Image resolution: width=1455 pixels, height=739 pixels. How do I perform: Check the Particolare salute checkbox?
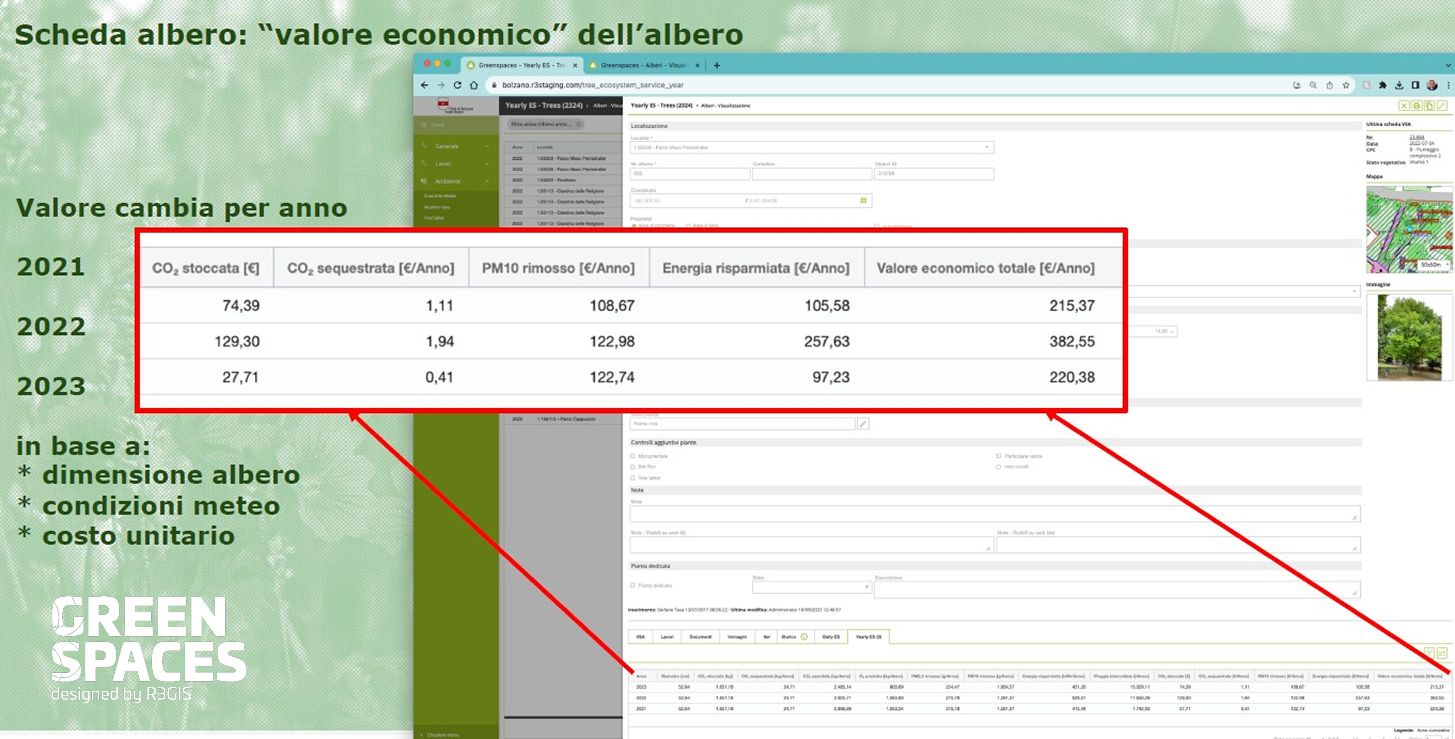tap(998, 456)
